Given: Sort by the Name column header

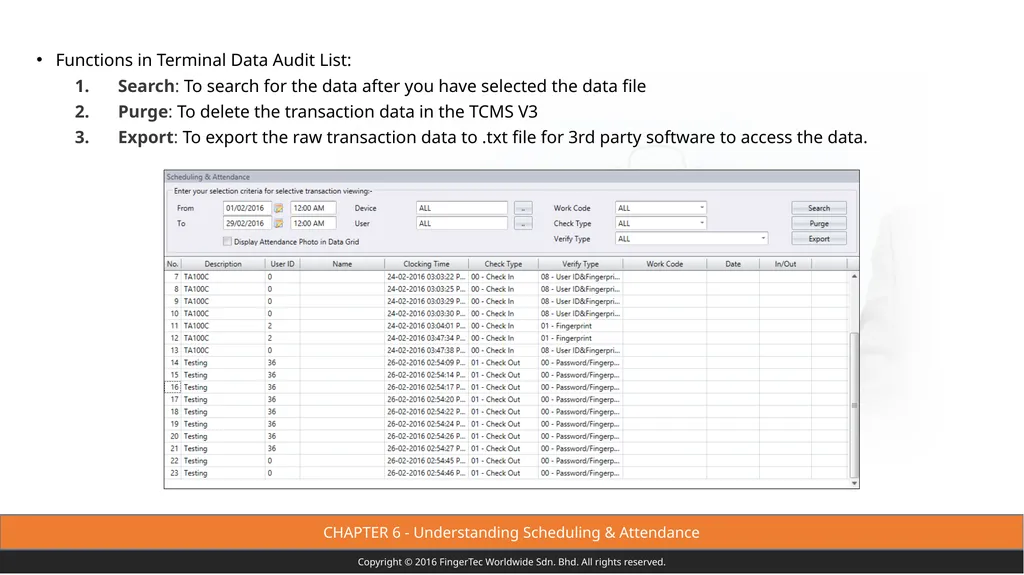Looking at the screenshot, I should click(x=342, y=264).
